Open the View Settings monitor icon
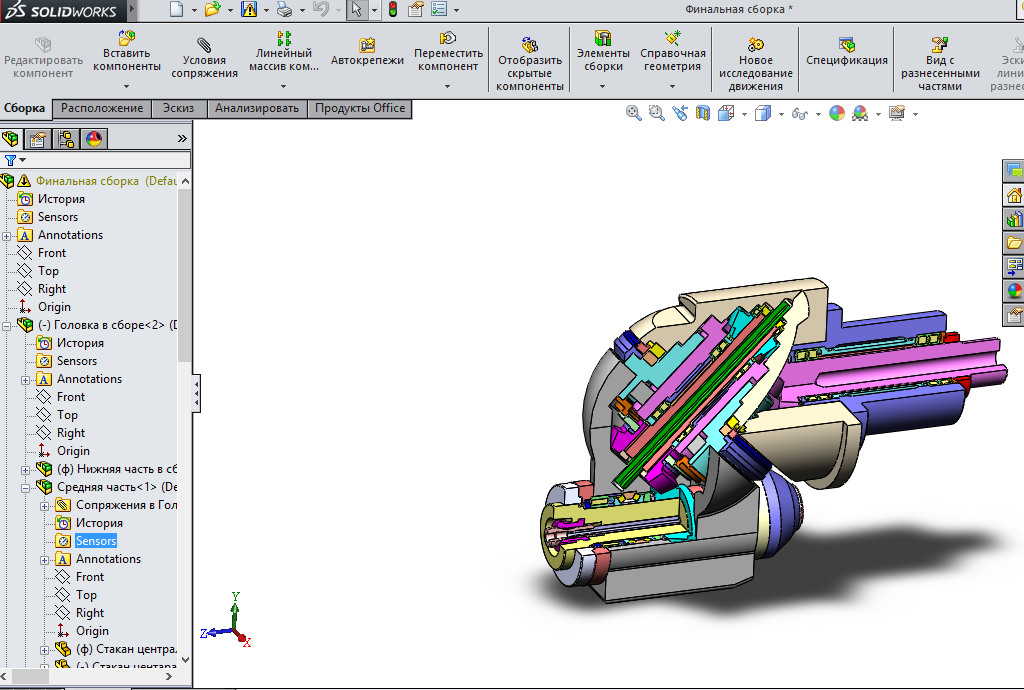Image resolution: width=1024 pixels, height=690 pixels. pyautogui.click(x=897, y=113)
